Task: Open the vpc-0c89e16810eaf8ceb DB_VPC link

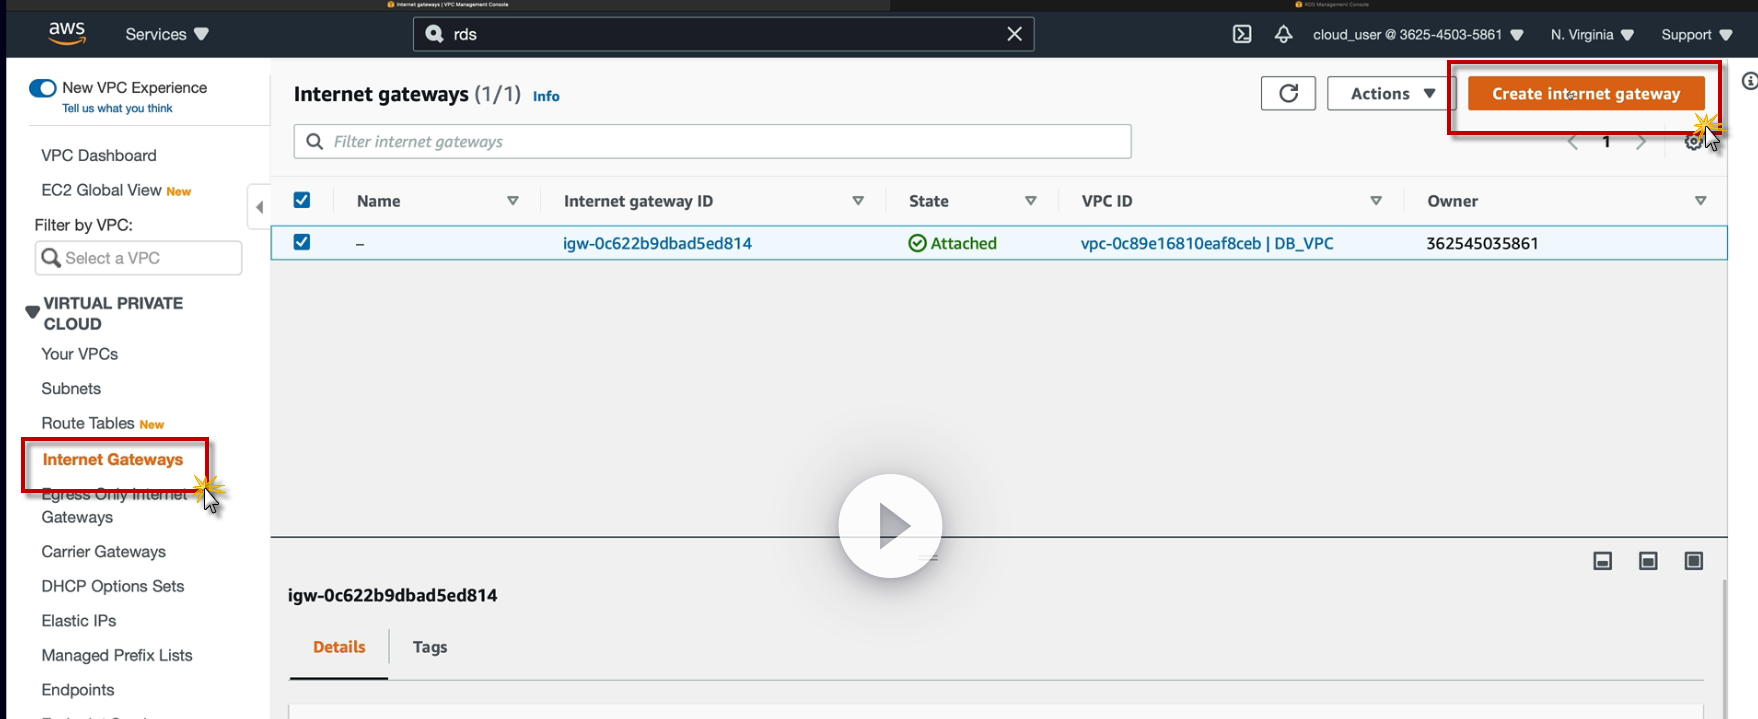Action: click(x=1207, y=243)
